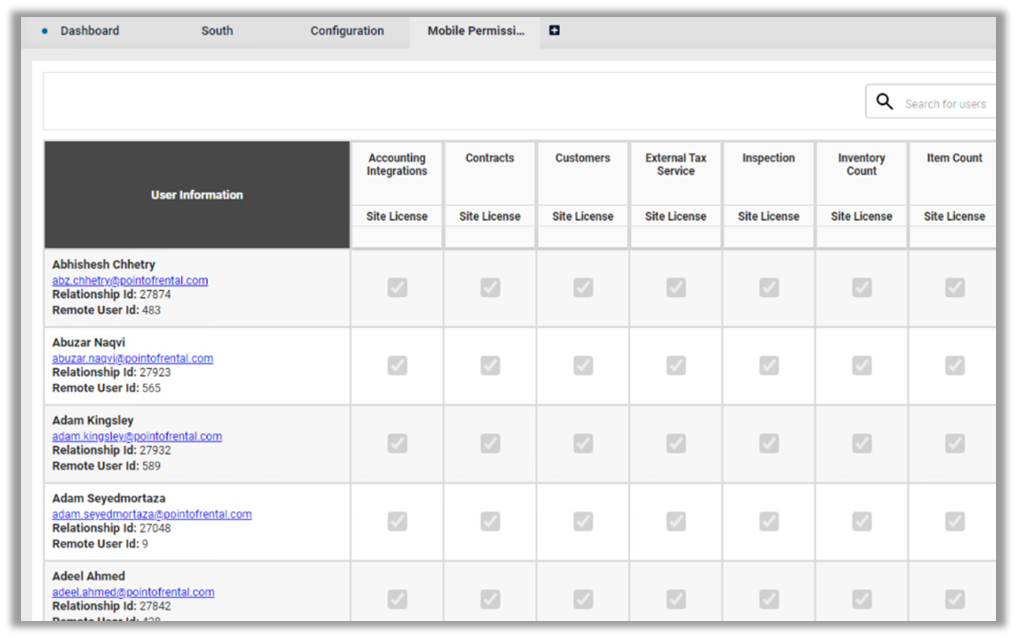1017x638 pixels.
Task: Toggle Adam Seyedmortaza's Inspection checkbox
Action: click(769, 521)
